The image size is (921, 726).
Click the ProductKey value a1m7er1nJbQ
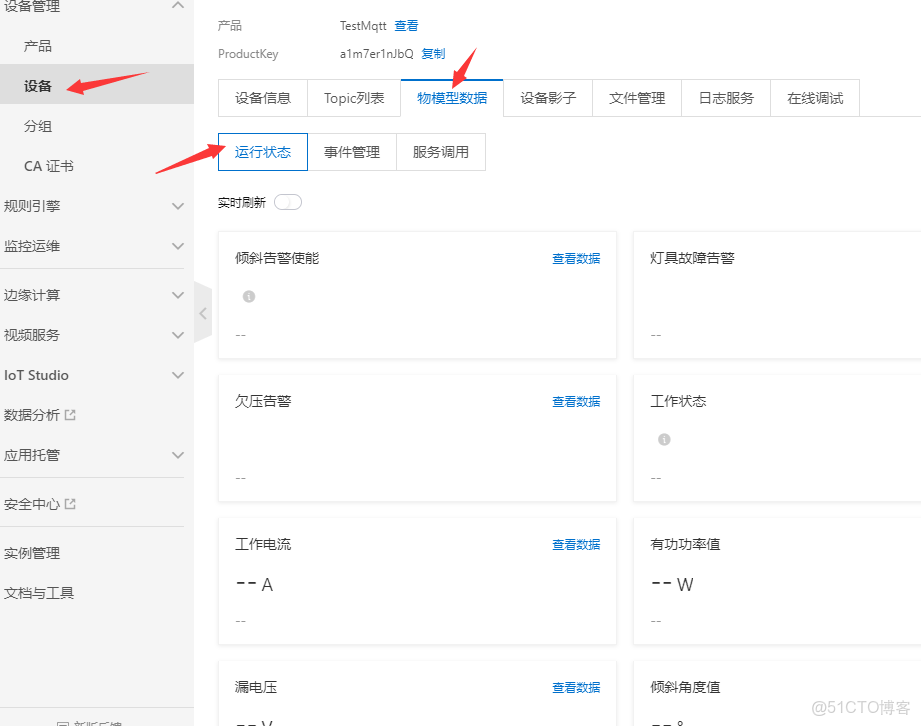click(x=377, y=53)
